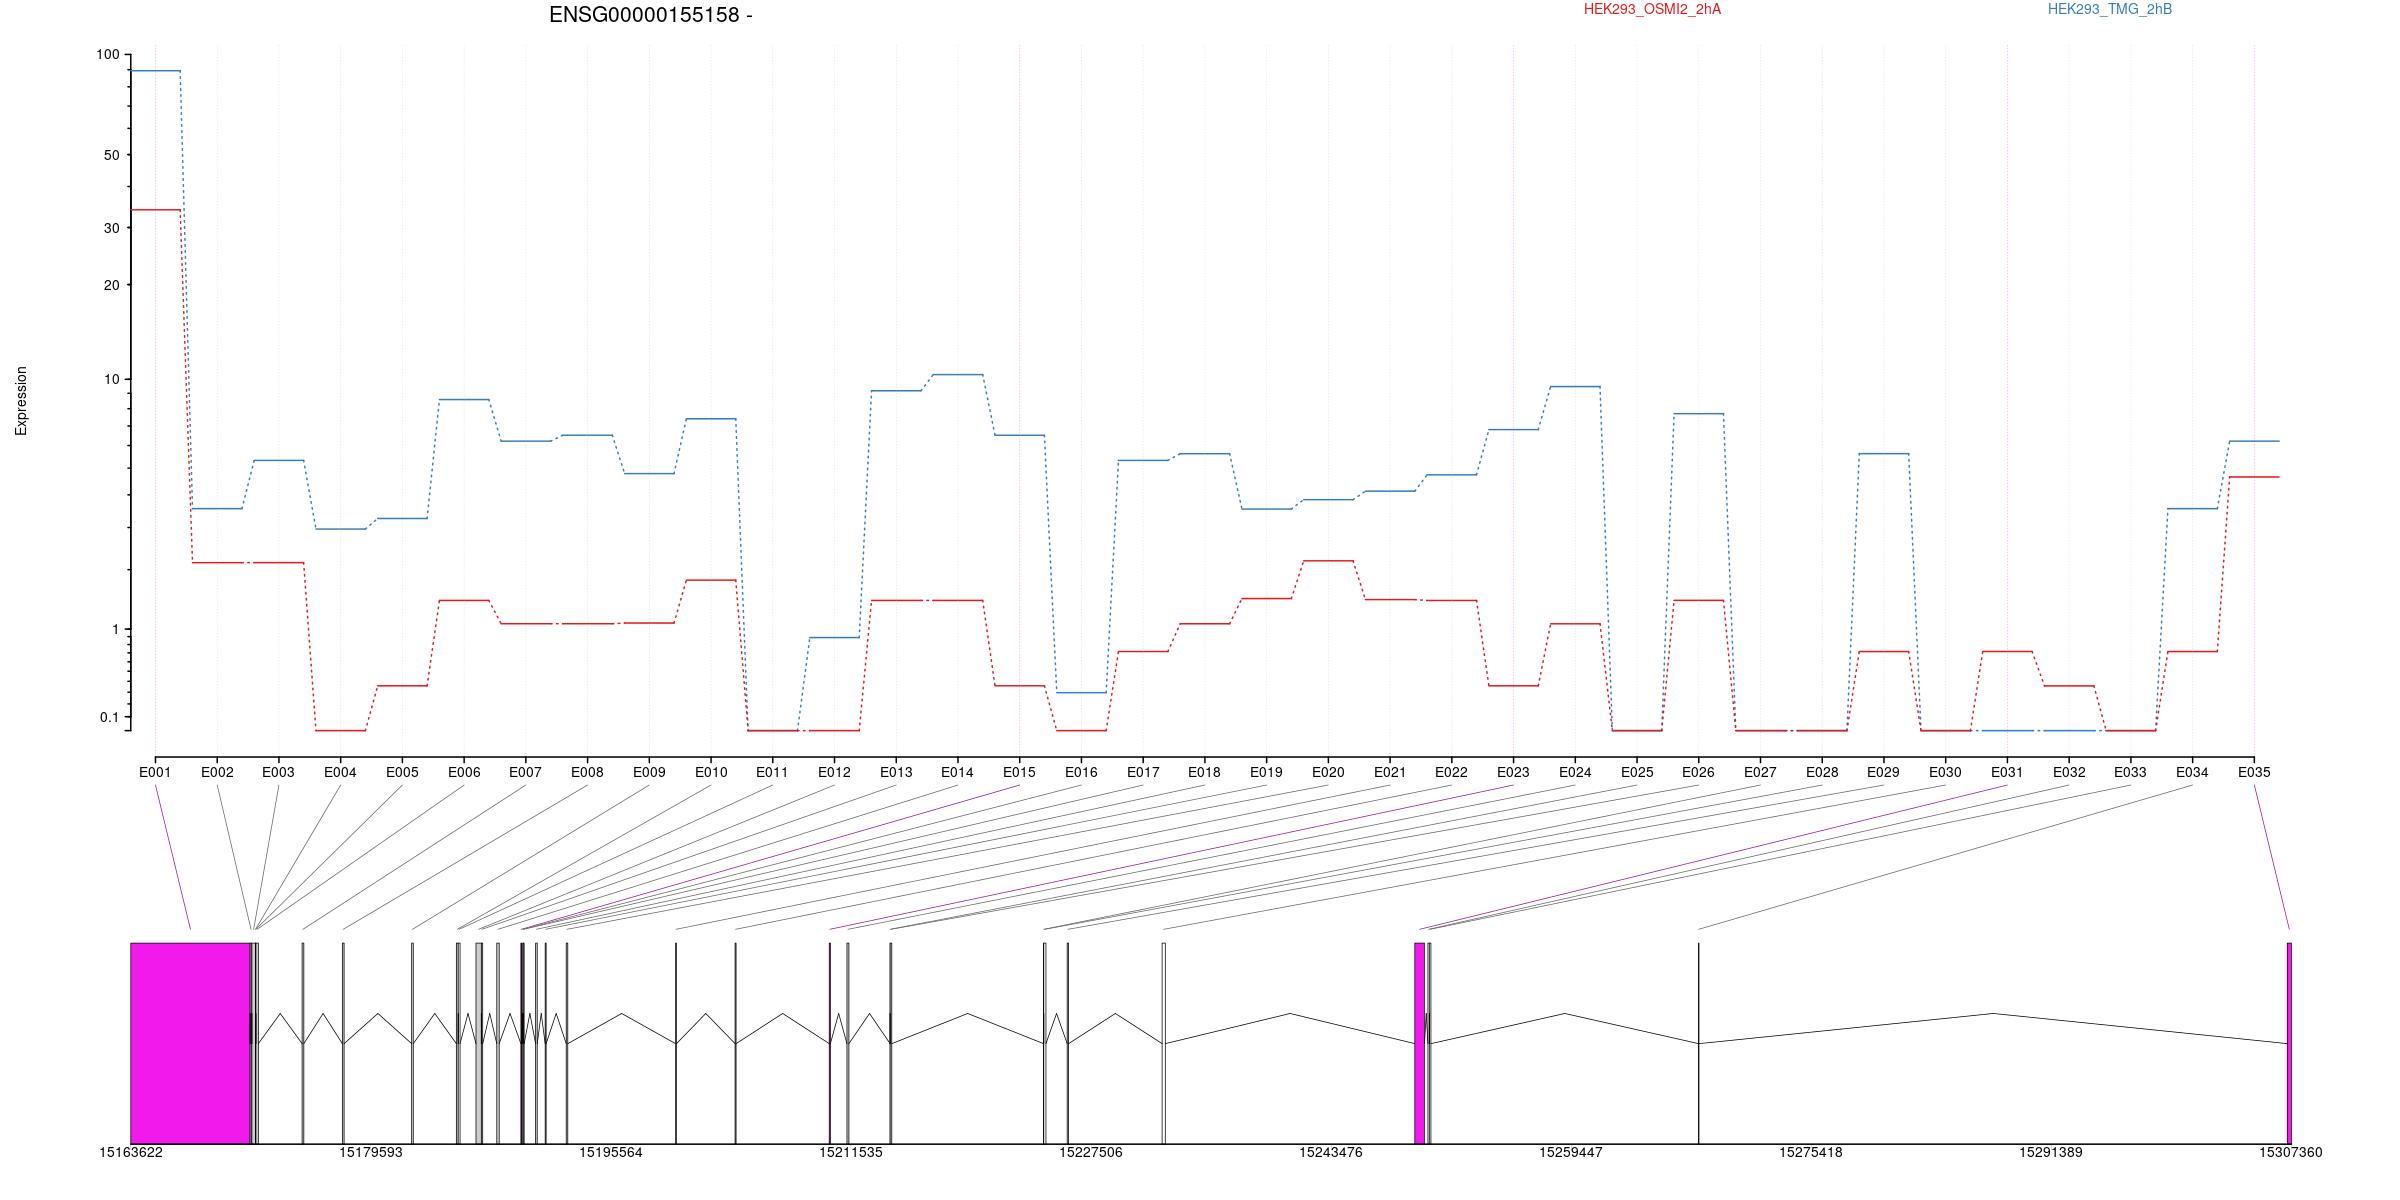Viewport: 2400px width, 1200px height.
Task: Click exon label E026
Action: [x=1698, y=772]
